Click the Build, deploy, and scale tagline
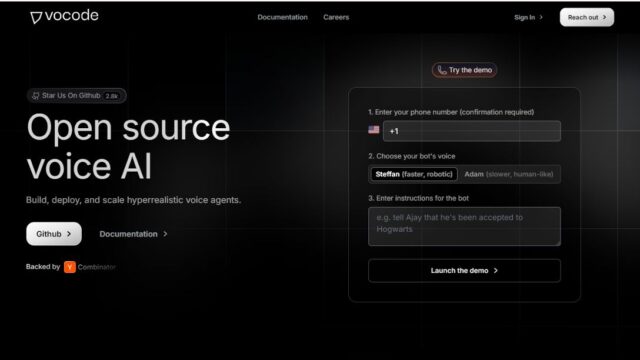640x360 pixels. point(133,200)
